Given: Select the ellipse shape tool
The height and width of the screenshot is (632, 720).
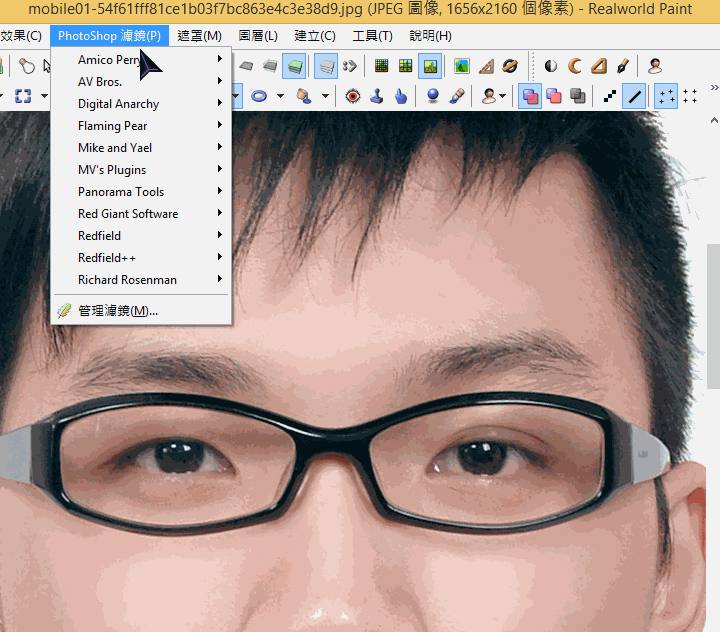Looking at the screenshot, I should (259, 96).
